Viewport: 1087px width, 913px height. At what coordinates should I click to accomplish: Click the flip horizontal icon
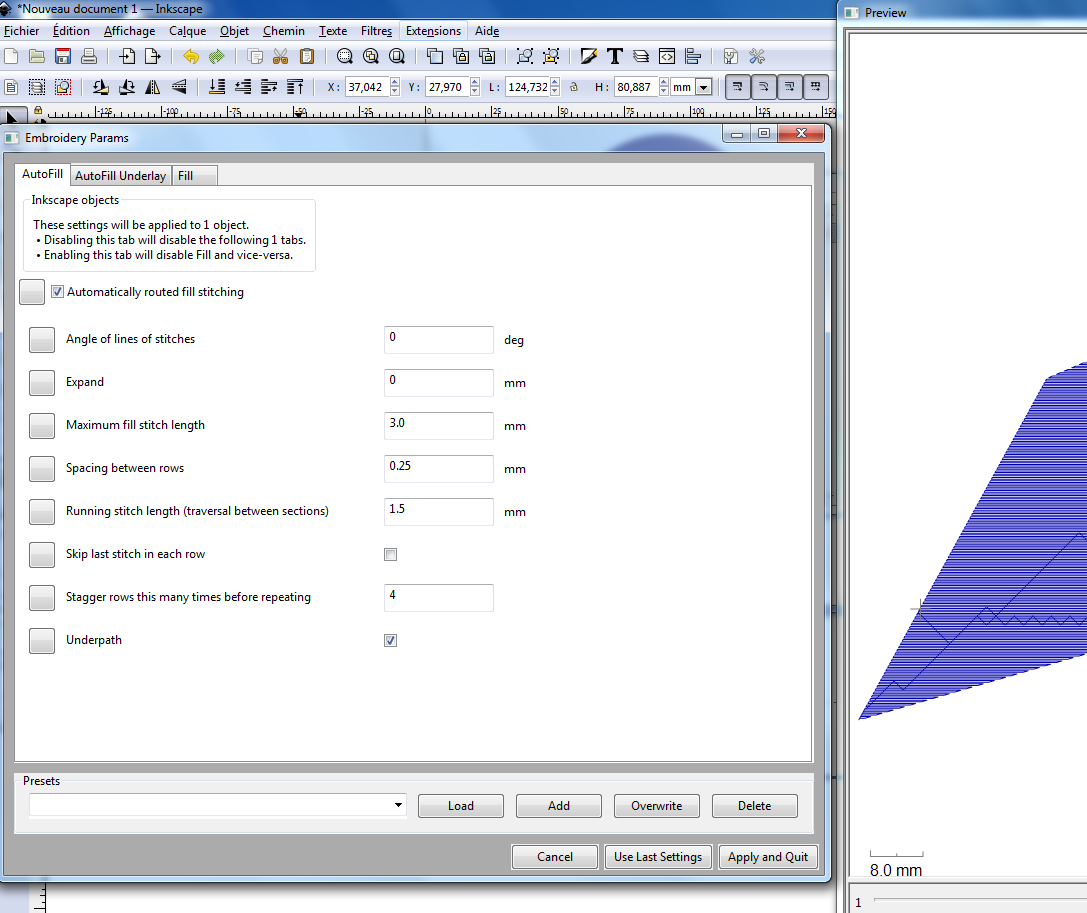point(152,87)
